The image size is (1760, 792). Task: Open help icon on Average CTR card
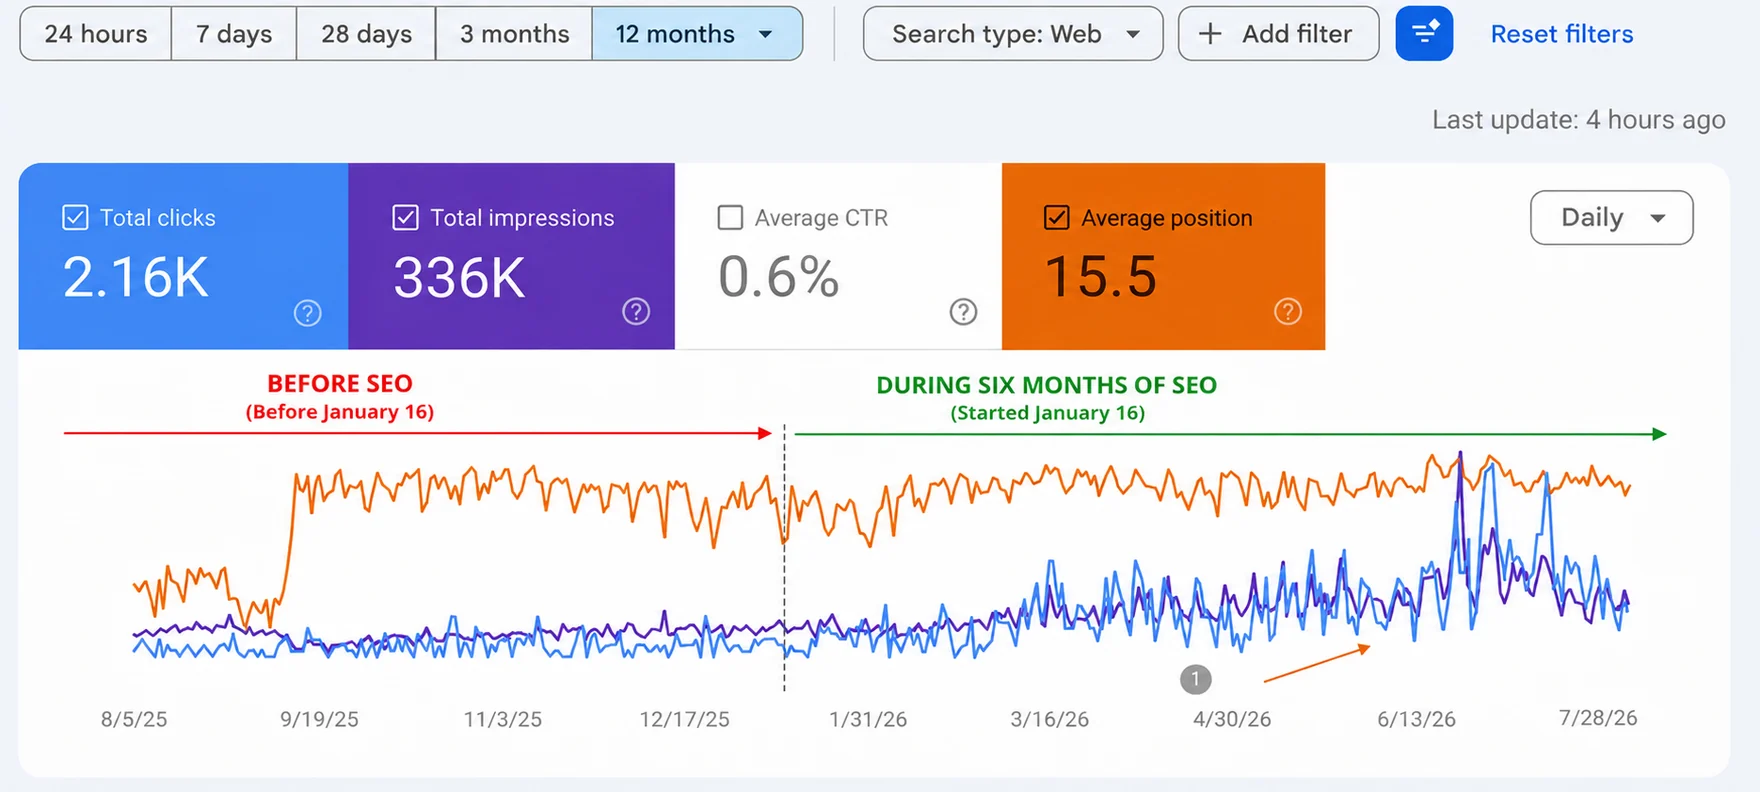963,312
